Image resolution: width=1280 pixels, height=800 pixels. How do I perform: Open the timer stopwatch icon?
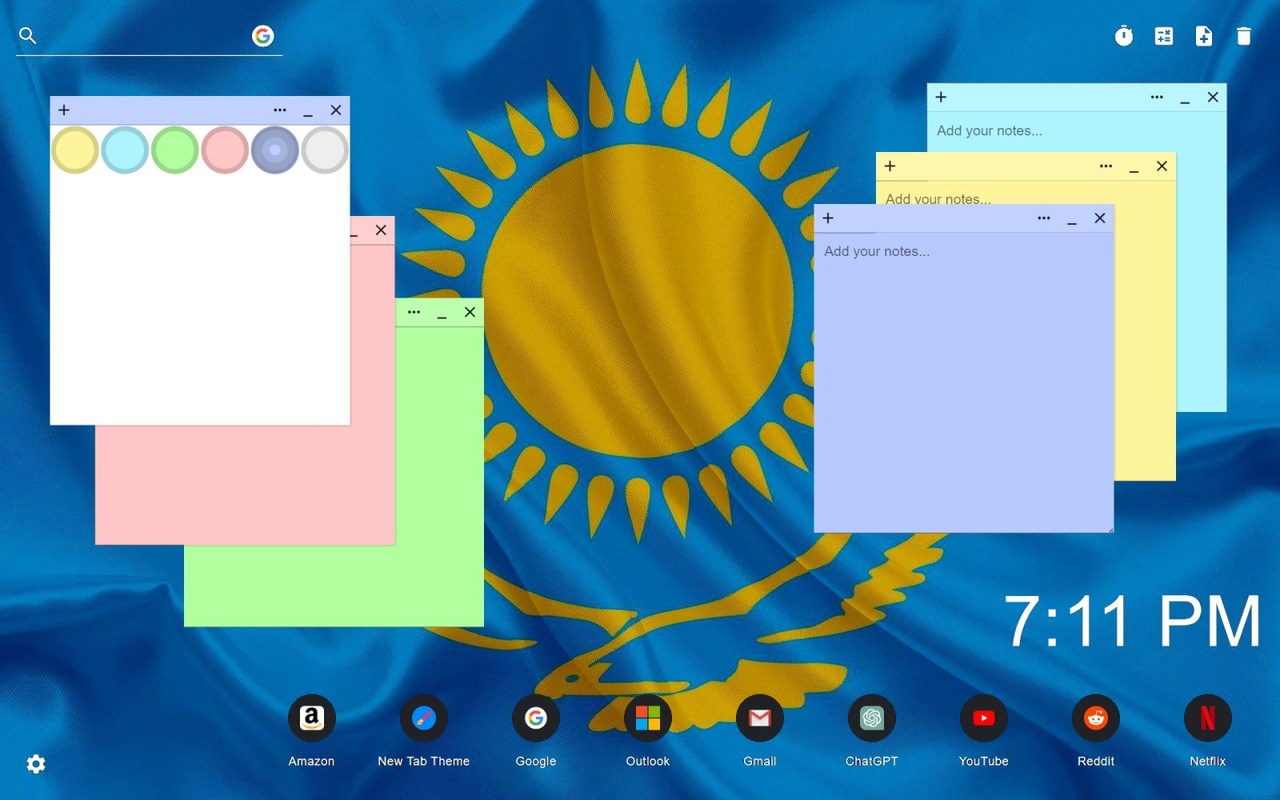pyautogui.click(x=1124, y=36)
